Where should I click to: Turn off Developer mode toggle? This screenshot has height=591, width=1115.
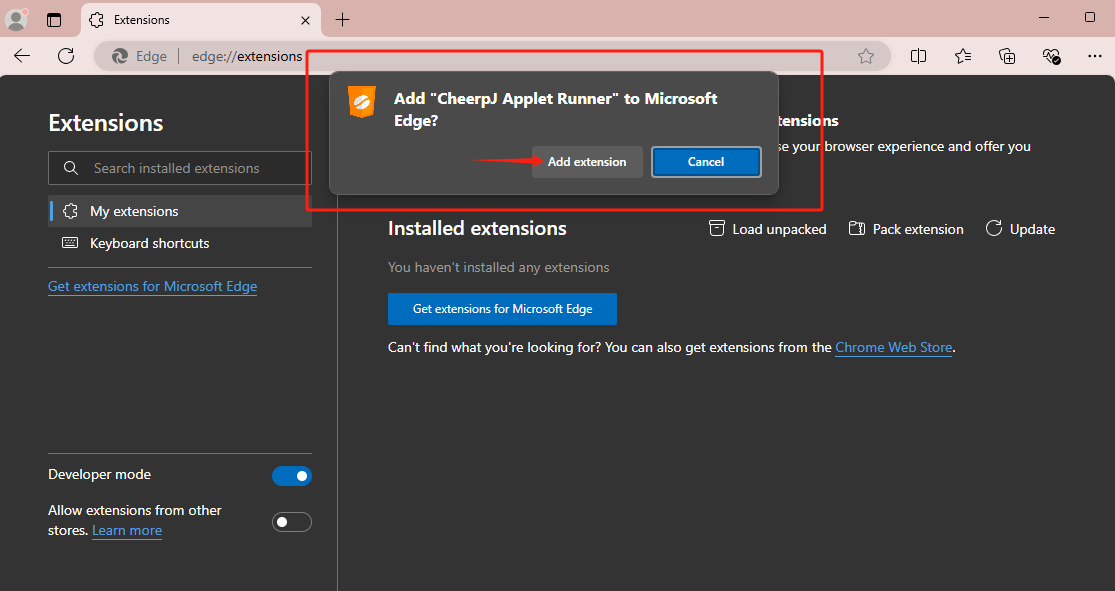(292, 476)
